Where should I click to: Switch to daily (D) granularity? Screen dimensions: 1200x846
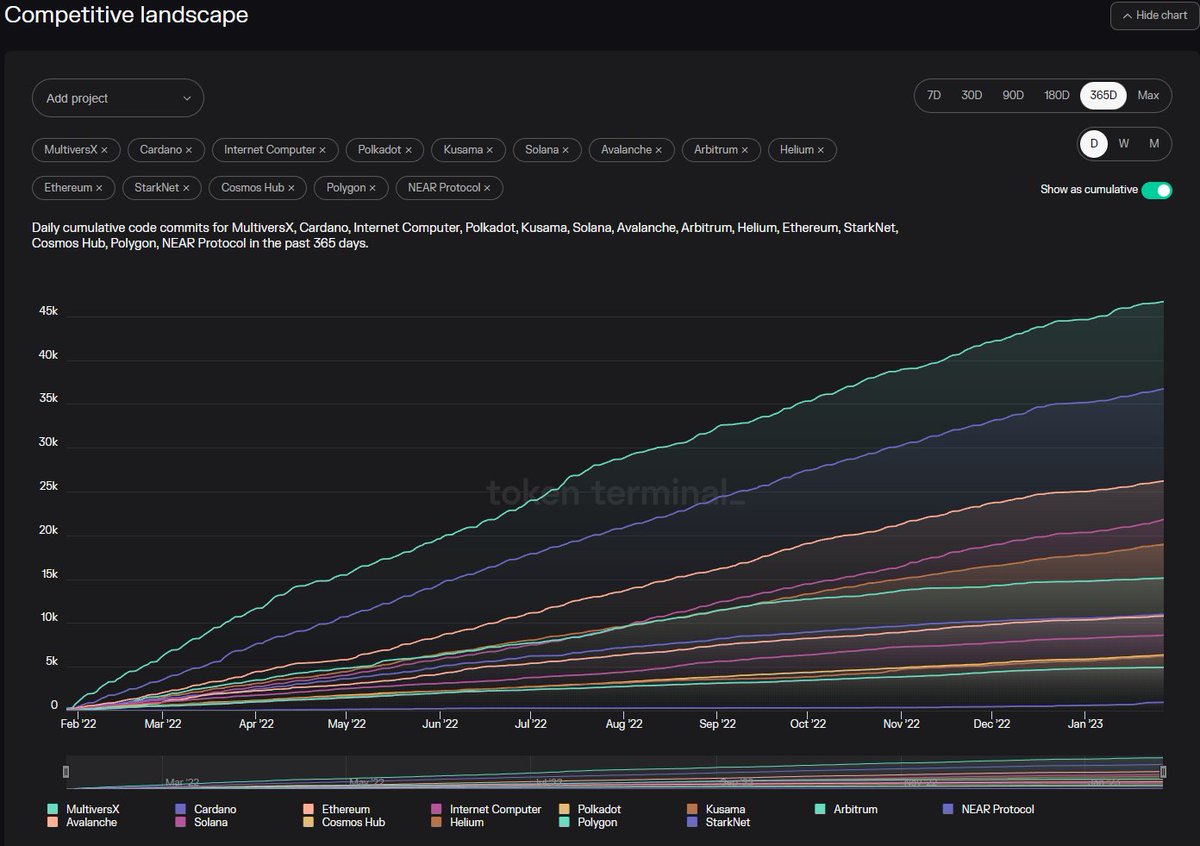click(1094, 144)
